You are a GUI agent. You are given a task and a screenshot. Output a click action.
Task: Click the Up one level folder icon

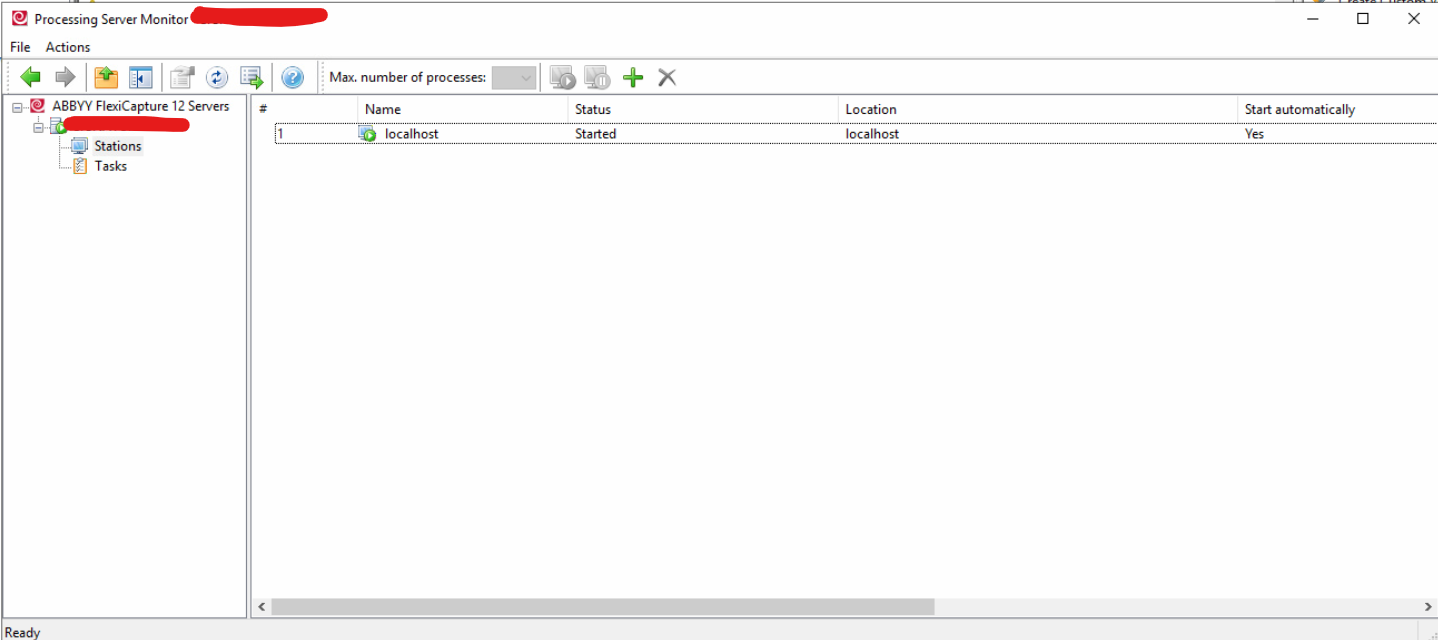point(106,77)
